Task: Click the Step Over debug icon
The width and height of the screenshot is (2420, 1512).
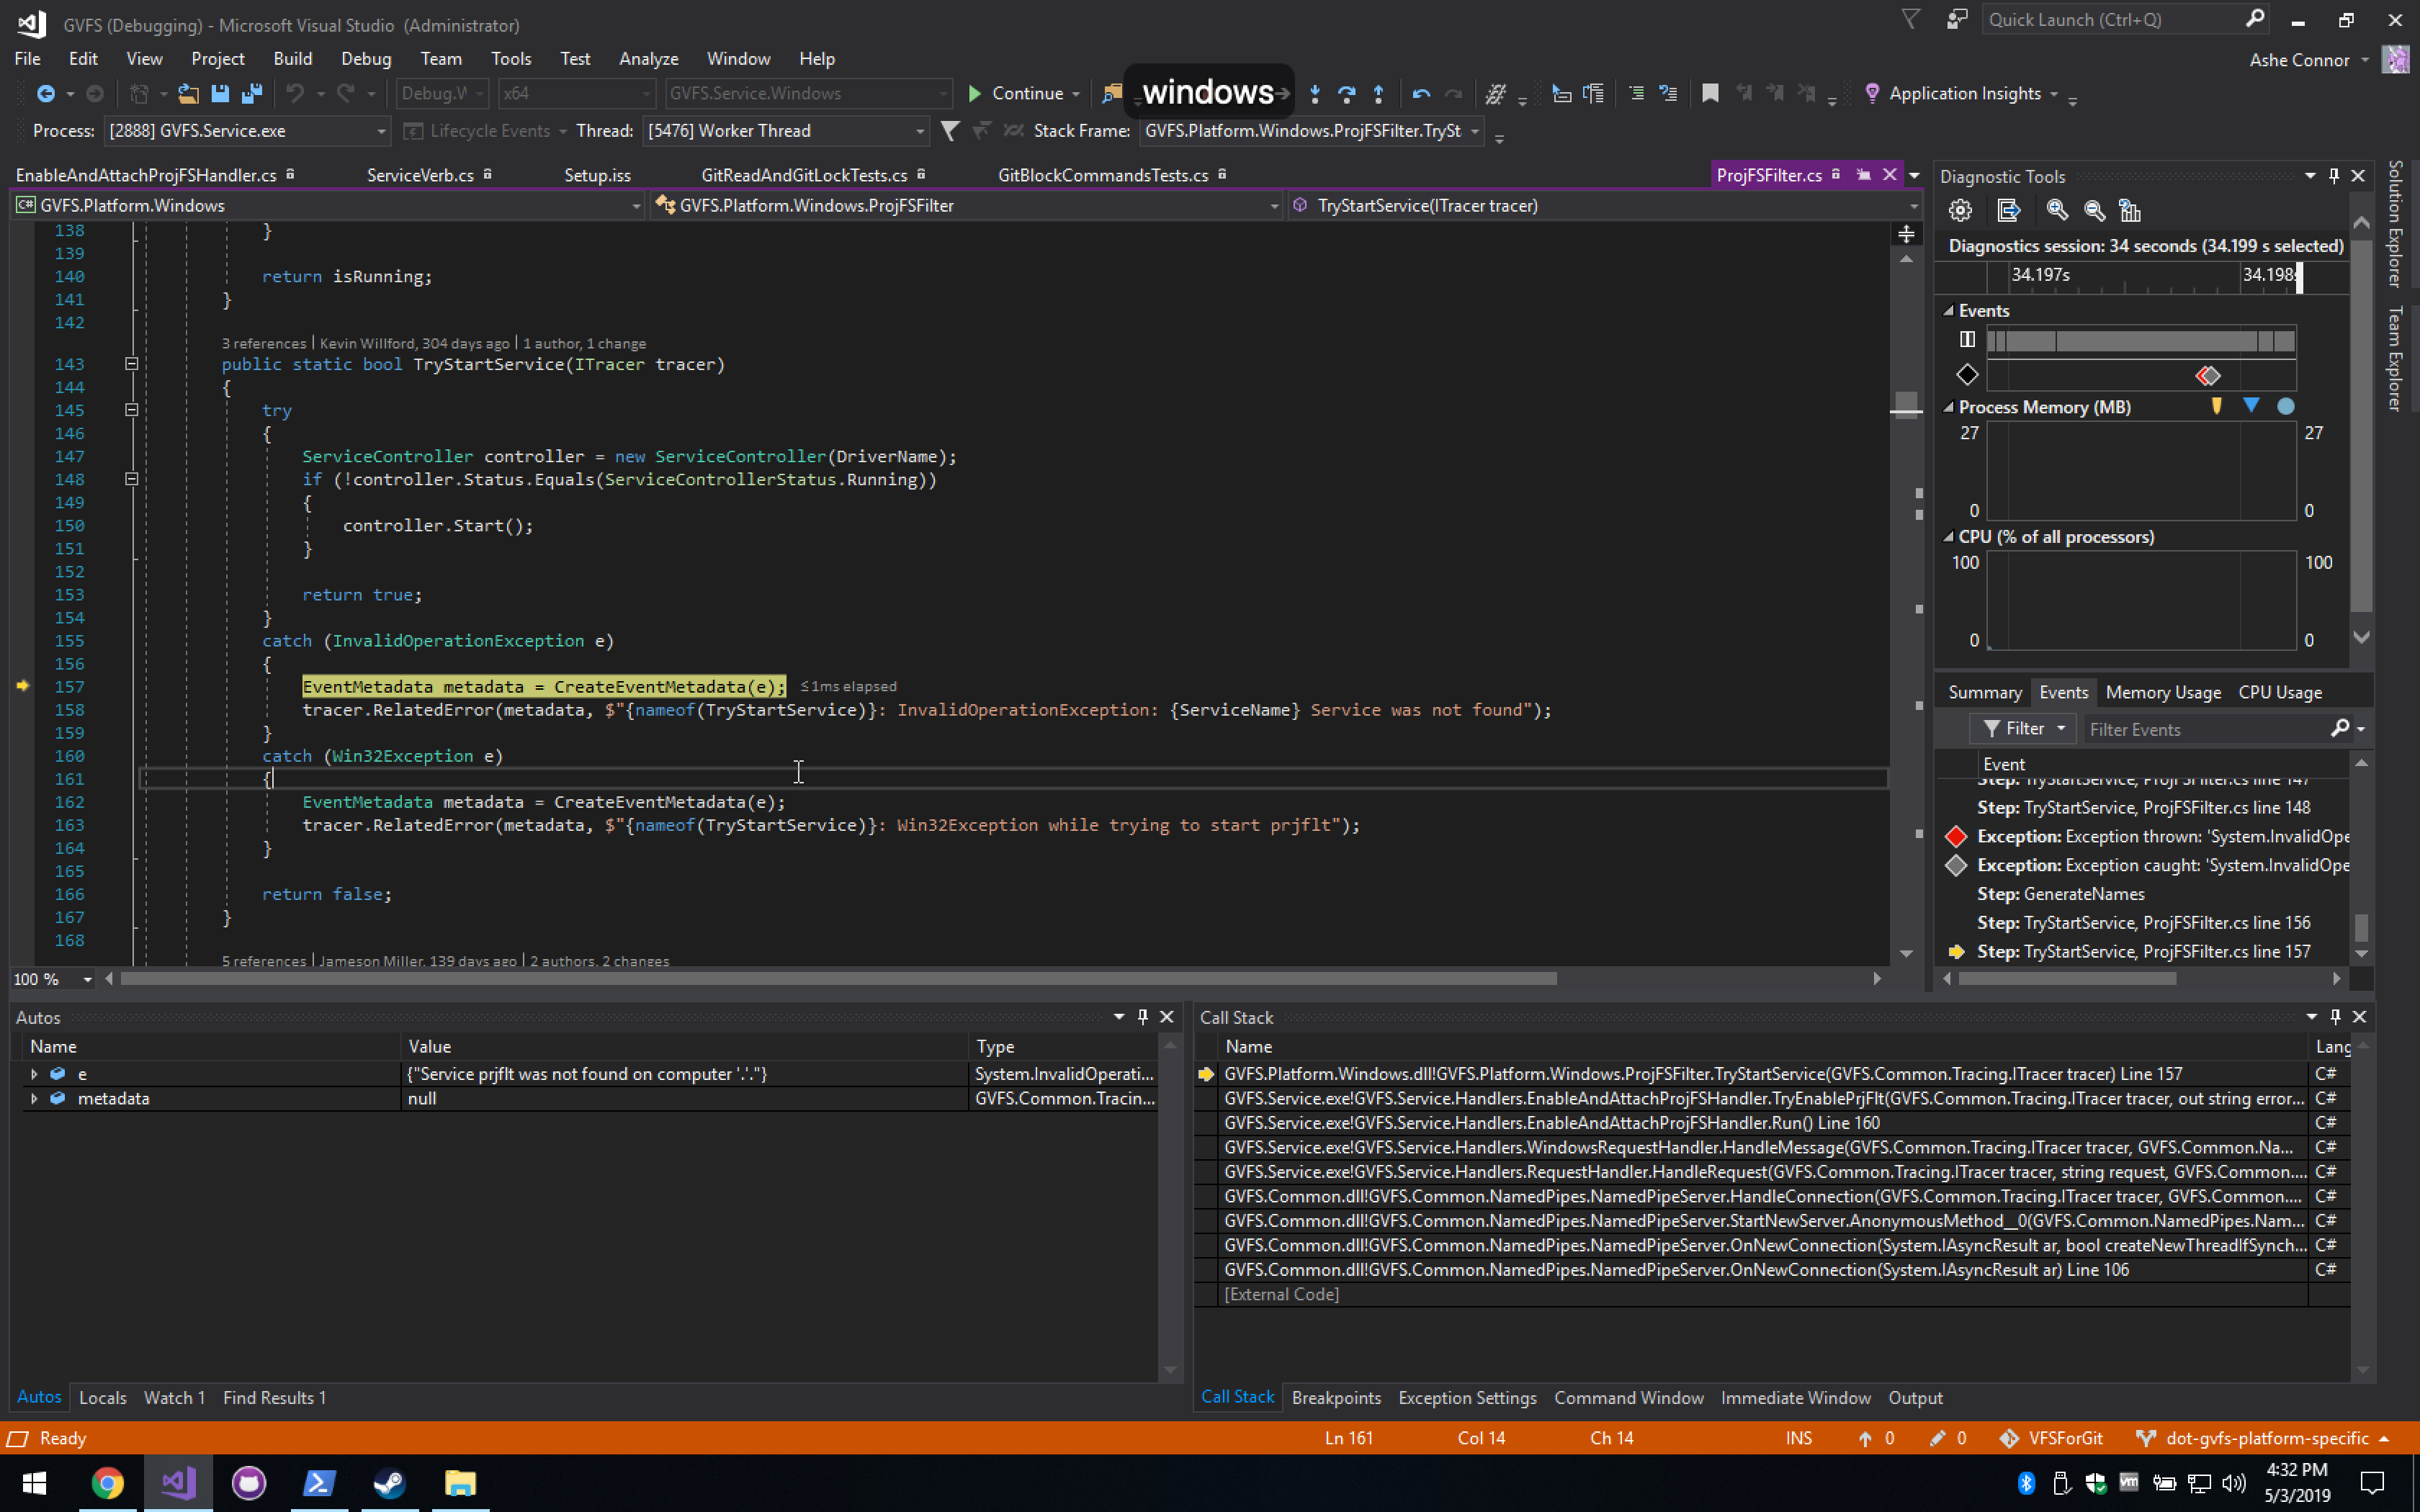Action: click(x=1346, y=94)
